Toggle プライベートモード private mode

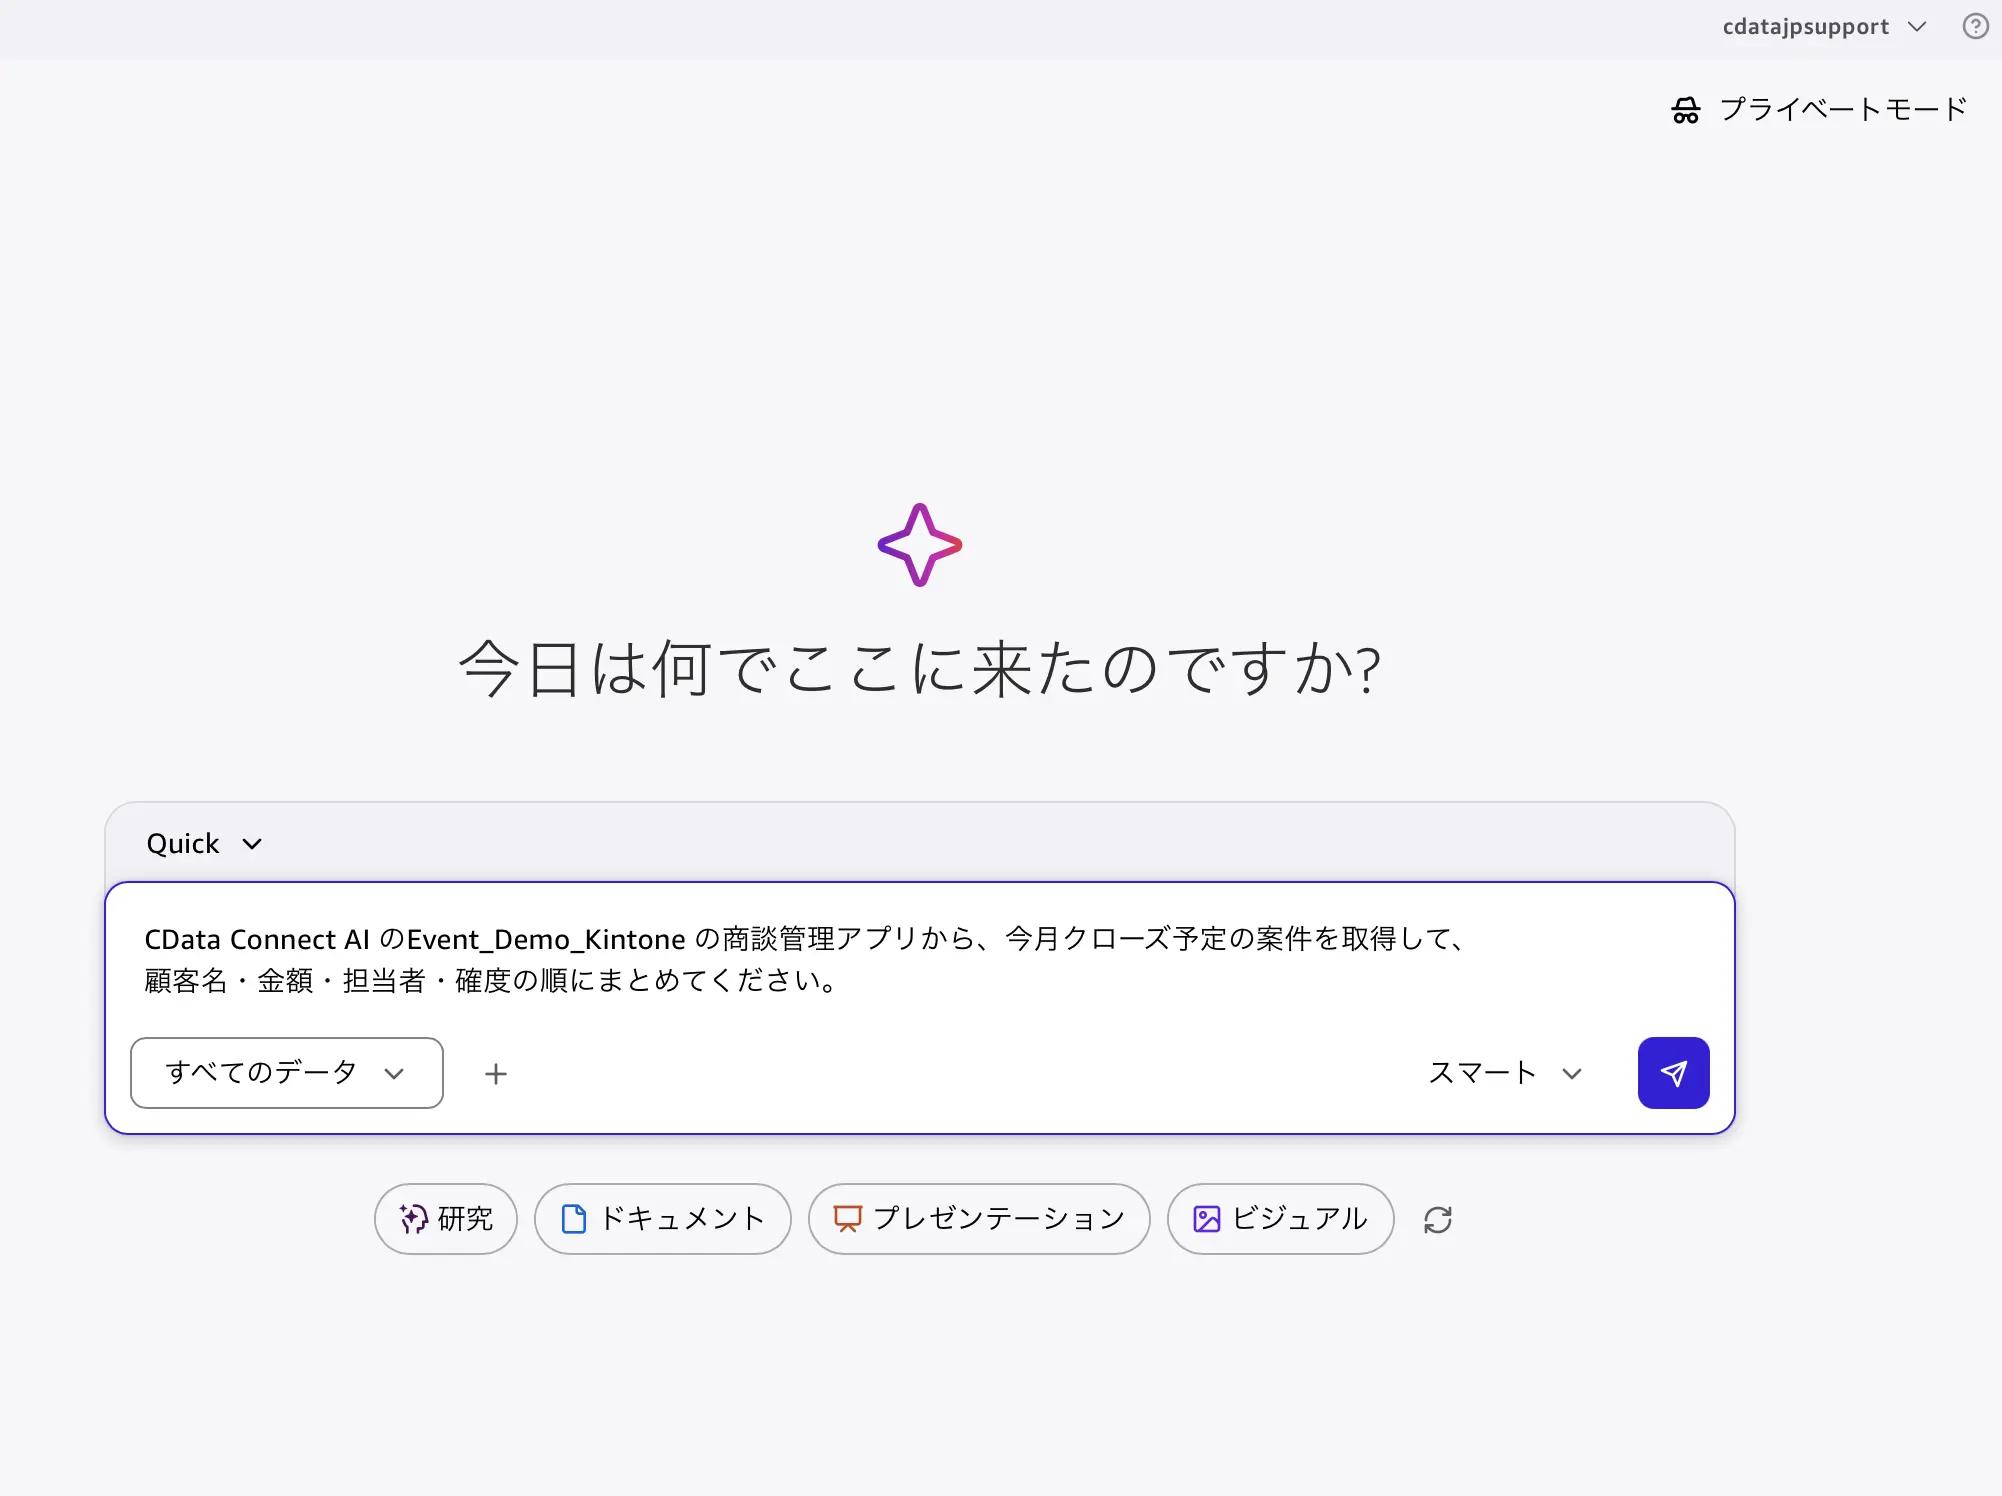click(1819, 109)
